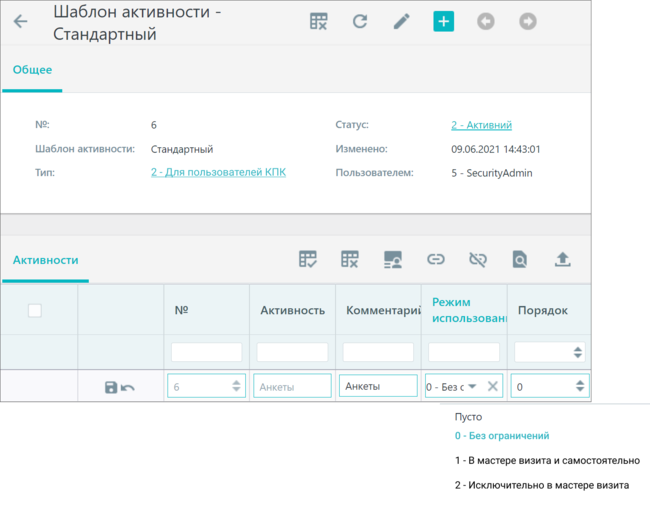
Task: Select '0 - Без ограничений' option
Action: pos(502,436)
